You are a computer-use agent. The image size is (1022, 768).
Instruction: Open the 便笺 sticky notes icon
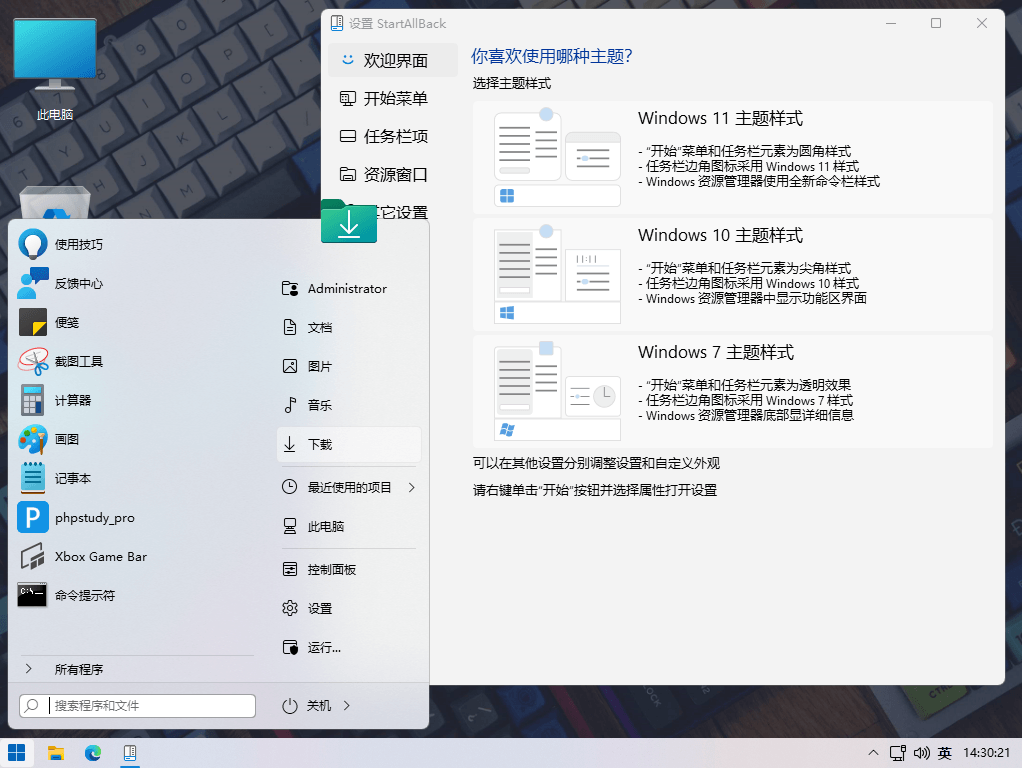pyautogui.click(x=33, y=322)
